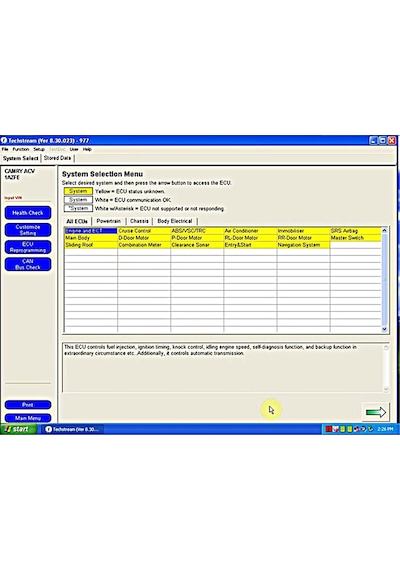This screenshot has width=400, height=570.
Task: Select the ABS/VSC/TRC system
Action: pyautogui.click(x=197, y=231)
